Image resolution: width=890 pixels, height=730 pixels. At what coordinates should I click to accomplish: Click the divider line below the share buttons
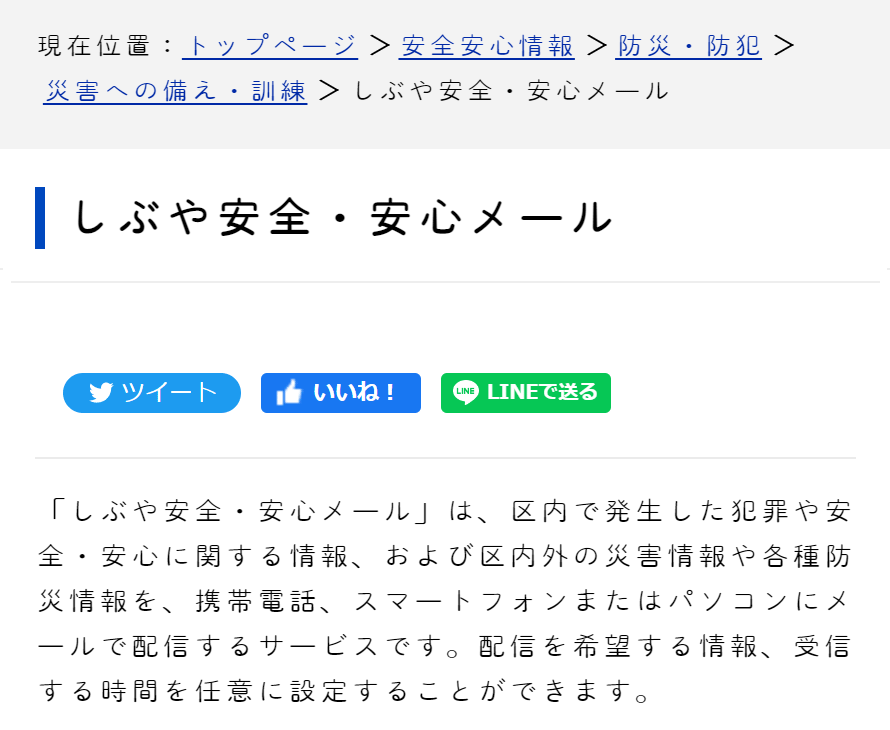[445, 457]
